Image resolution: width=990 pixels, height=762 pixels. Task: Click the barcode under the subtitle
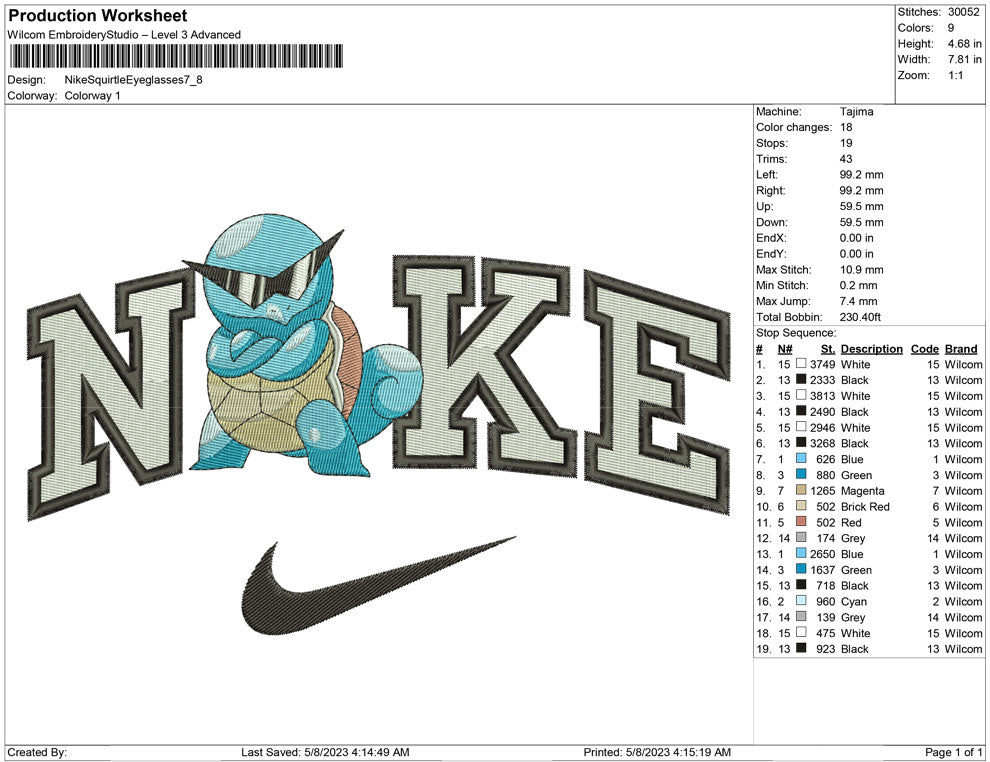coord(176,56)
